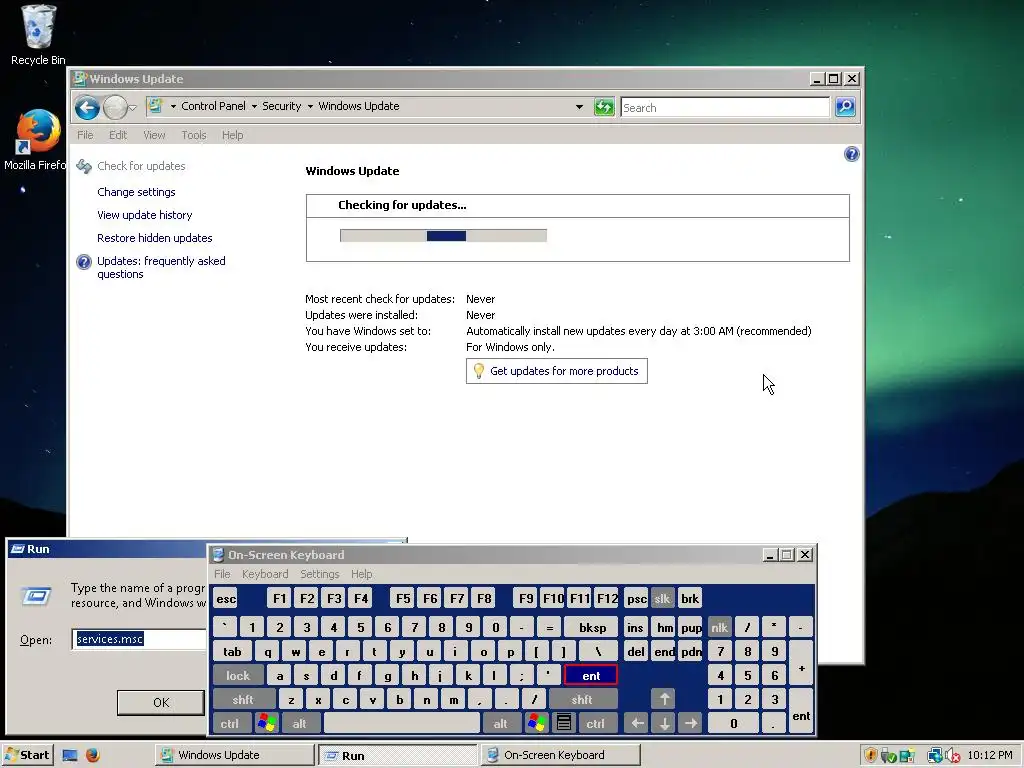Toggle the nlk Num Lock key
This screenshot has height=768, width=1024.
tap(720, 628)
